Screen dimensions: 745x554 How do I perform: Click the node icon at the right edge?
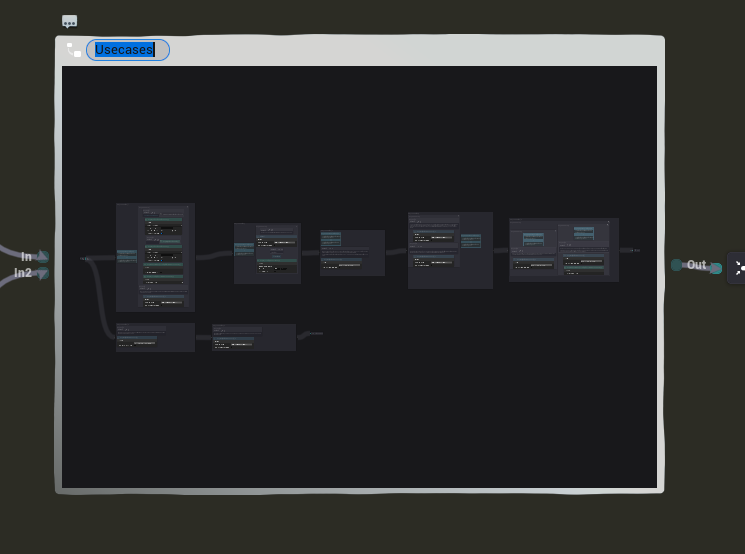click(x=738, y=267)
